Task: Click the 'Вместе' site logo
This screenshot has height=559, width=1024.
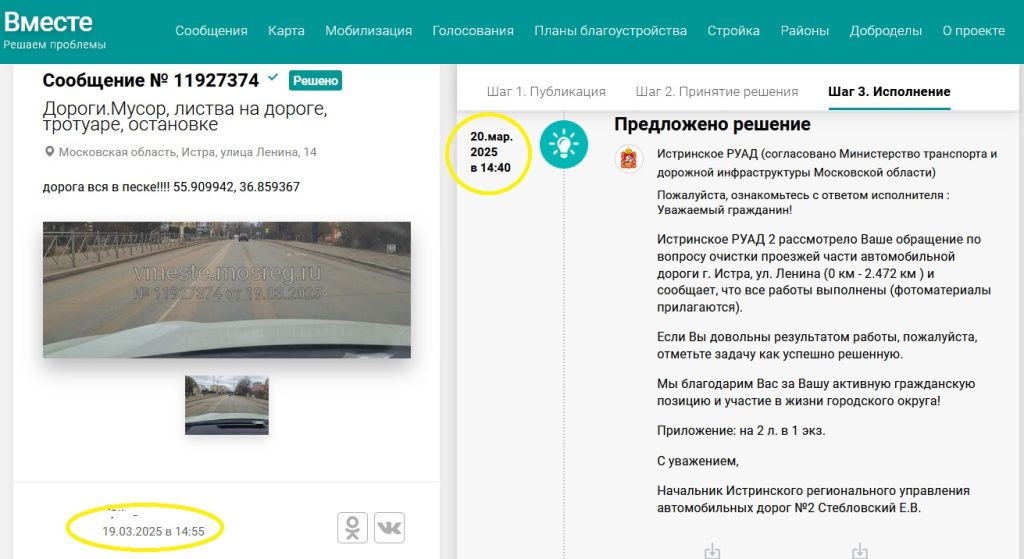Action: click(48, 22)
